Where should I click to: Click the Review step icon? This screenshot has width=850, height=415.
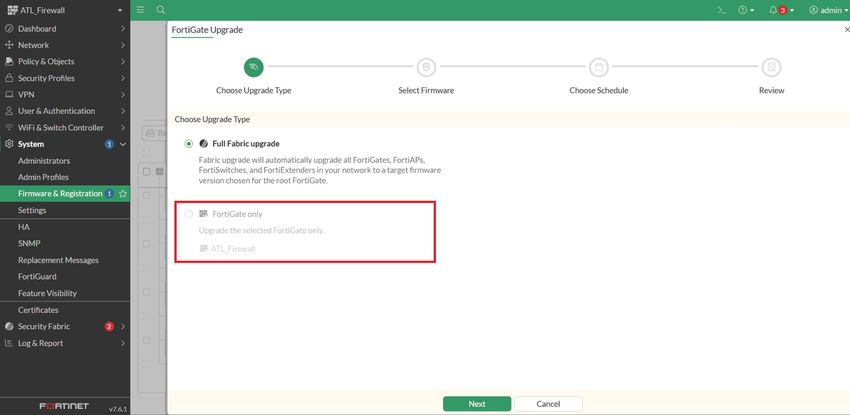(x=771, y=67)
